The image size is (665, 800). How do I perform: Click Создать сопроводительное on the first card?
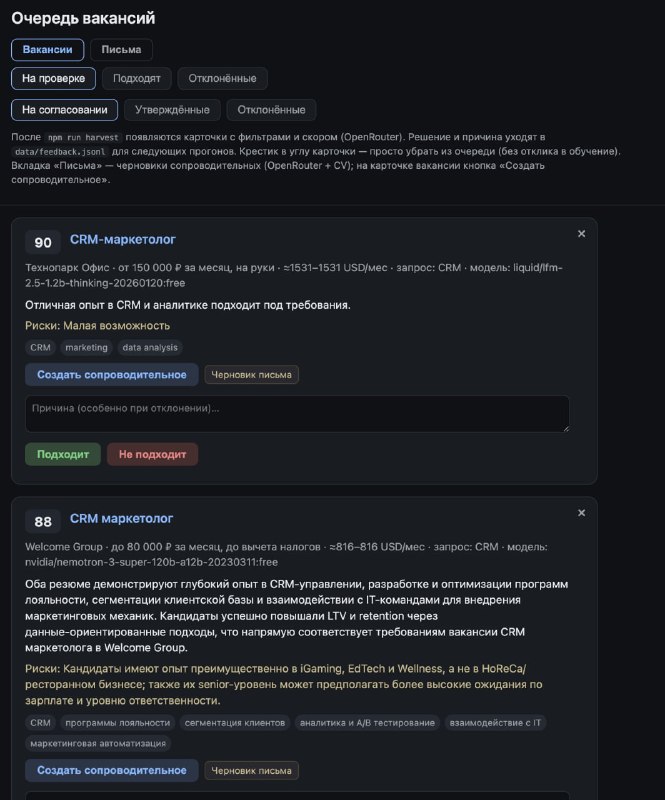pos(111,375)
